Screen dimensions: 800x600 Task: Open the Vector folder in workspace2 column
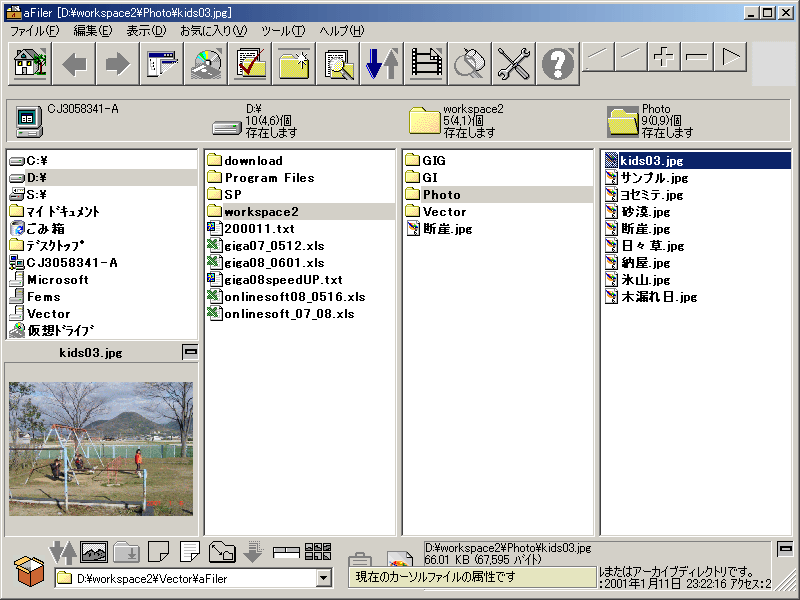tap(498, 211)
